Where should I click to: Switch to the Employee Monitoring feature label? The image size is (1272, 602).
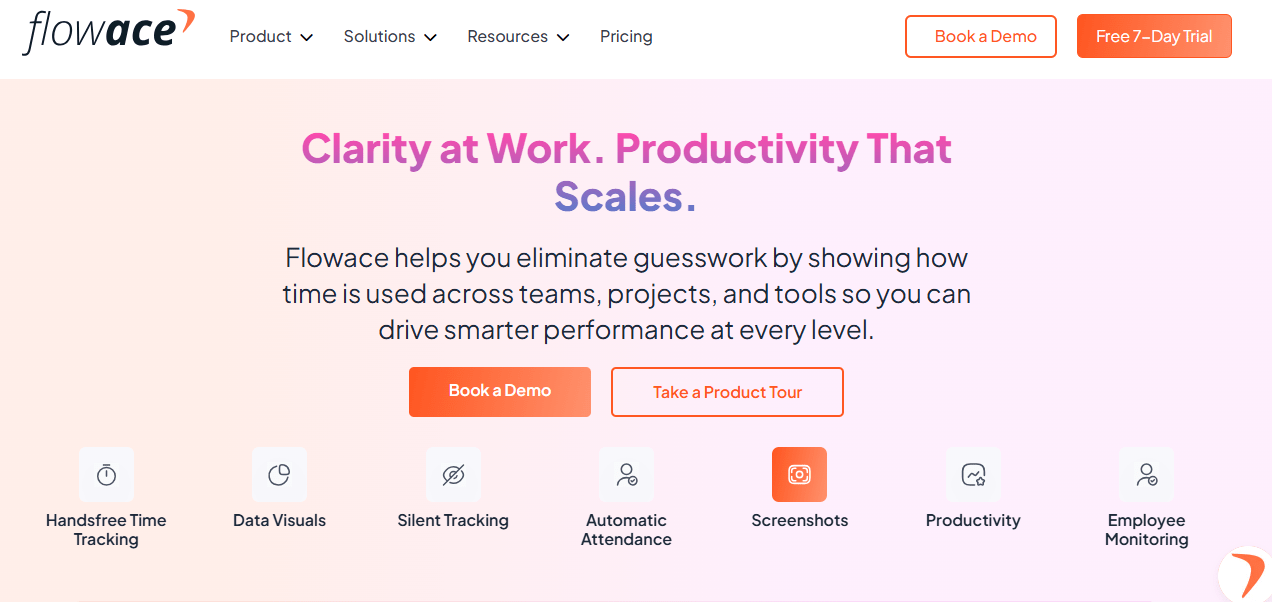point(1146,530)
